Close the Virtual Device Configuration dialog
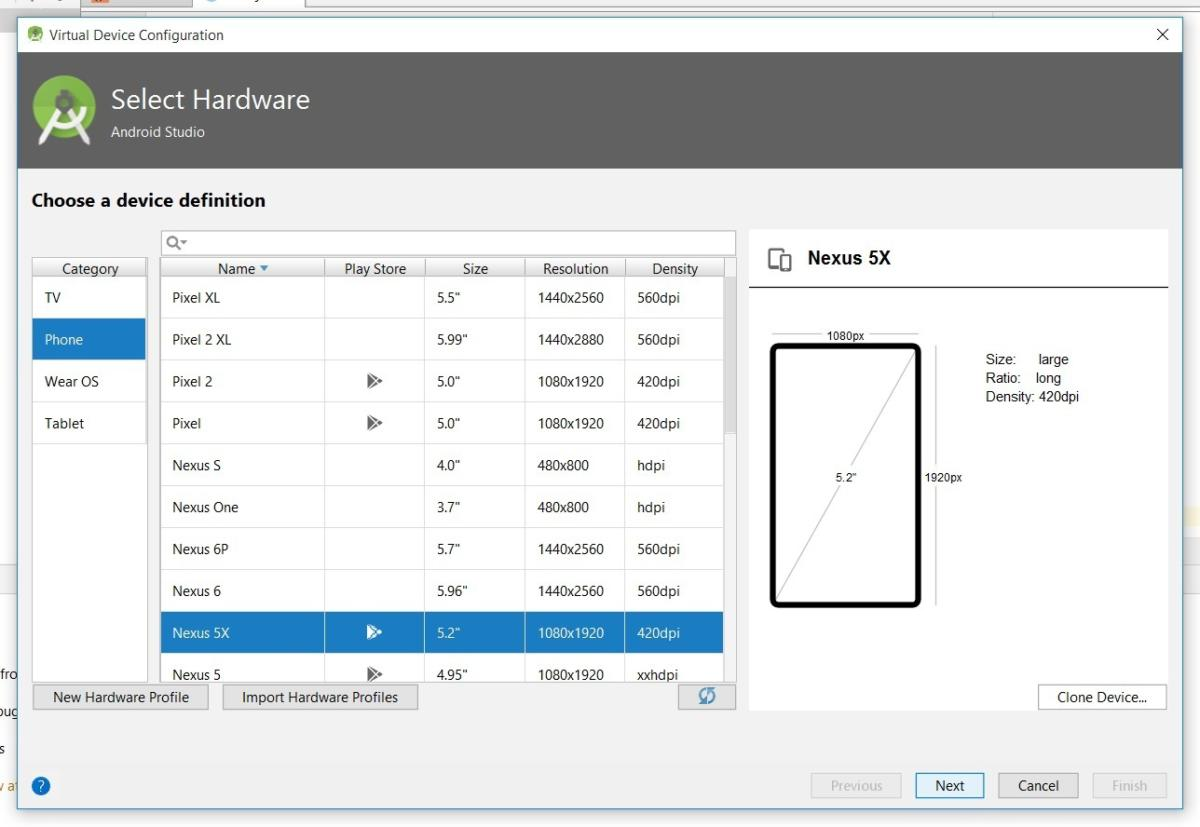This screenshot has height=827, width=1200. (x=1162, y=35)
